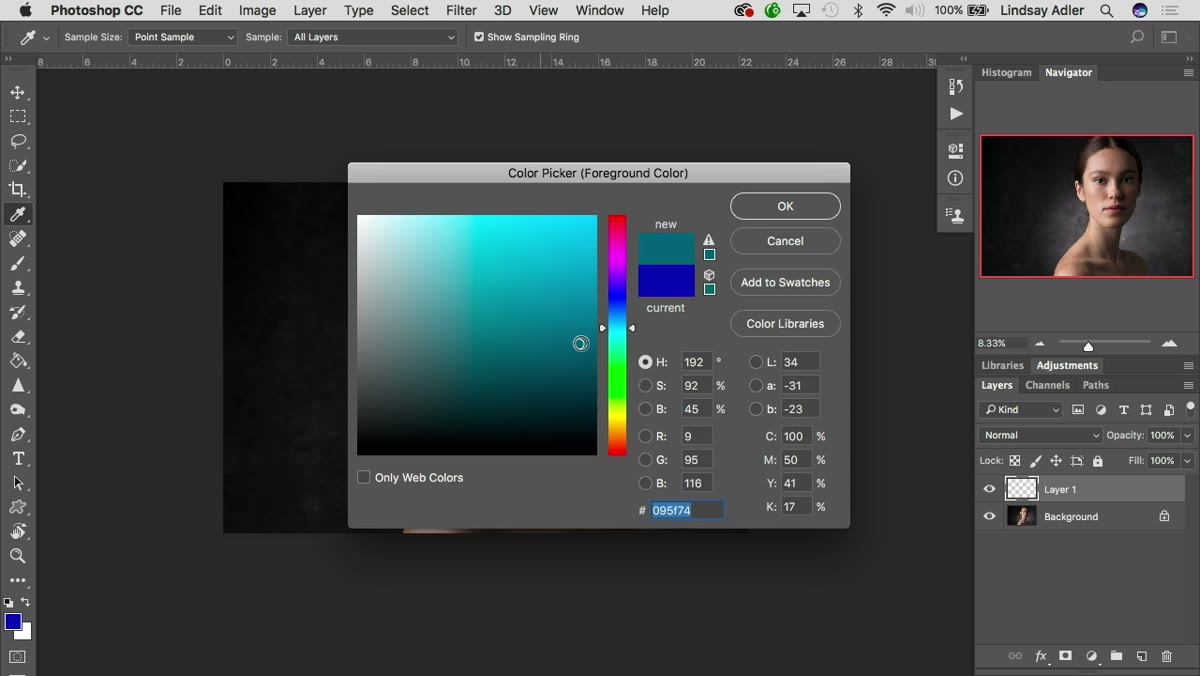Click Add to Swatches button
The image size is (1200, 676).
click(785, 282)
